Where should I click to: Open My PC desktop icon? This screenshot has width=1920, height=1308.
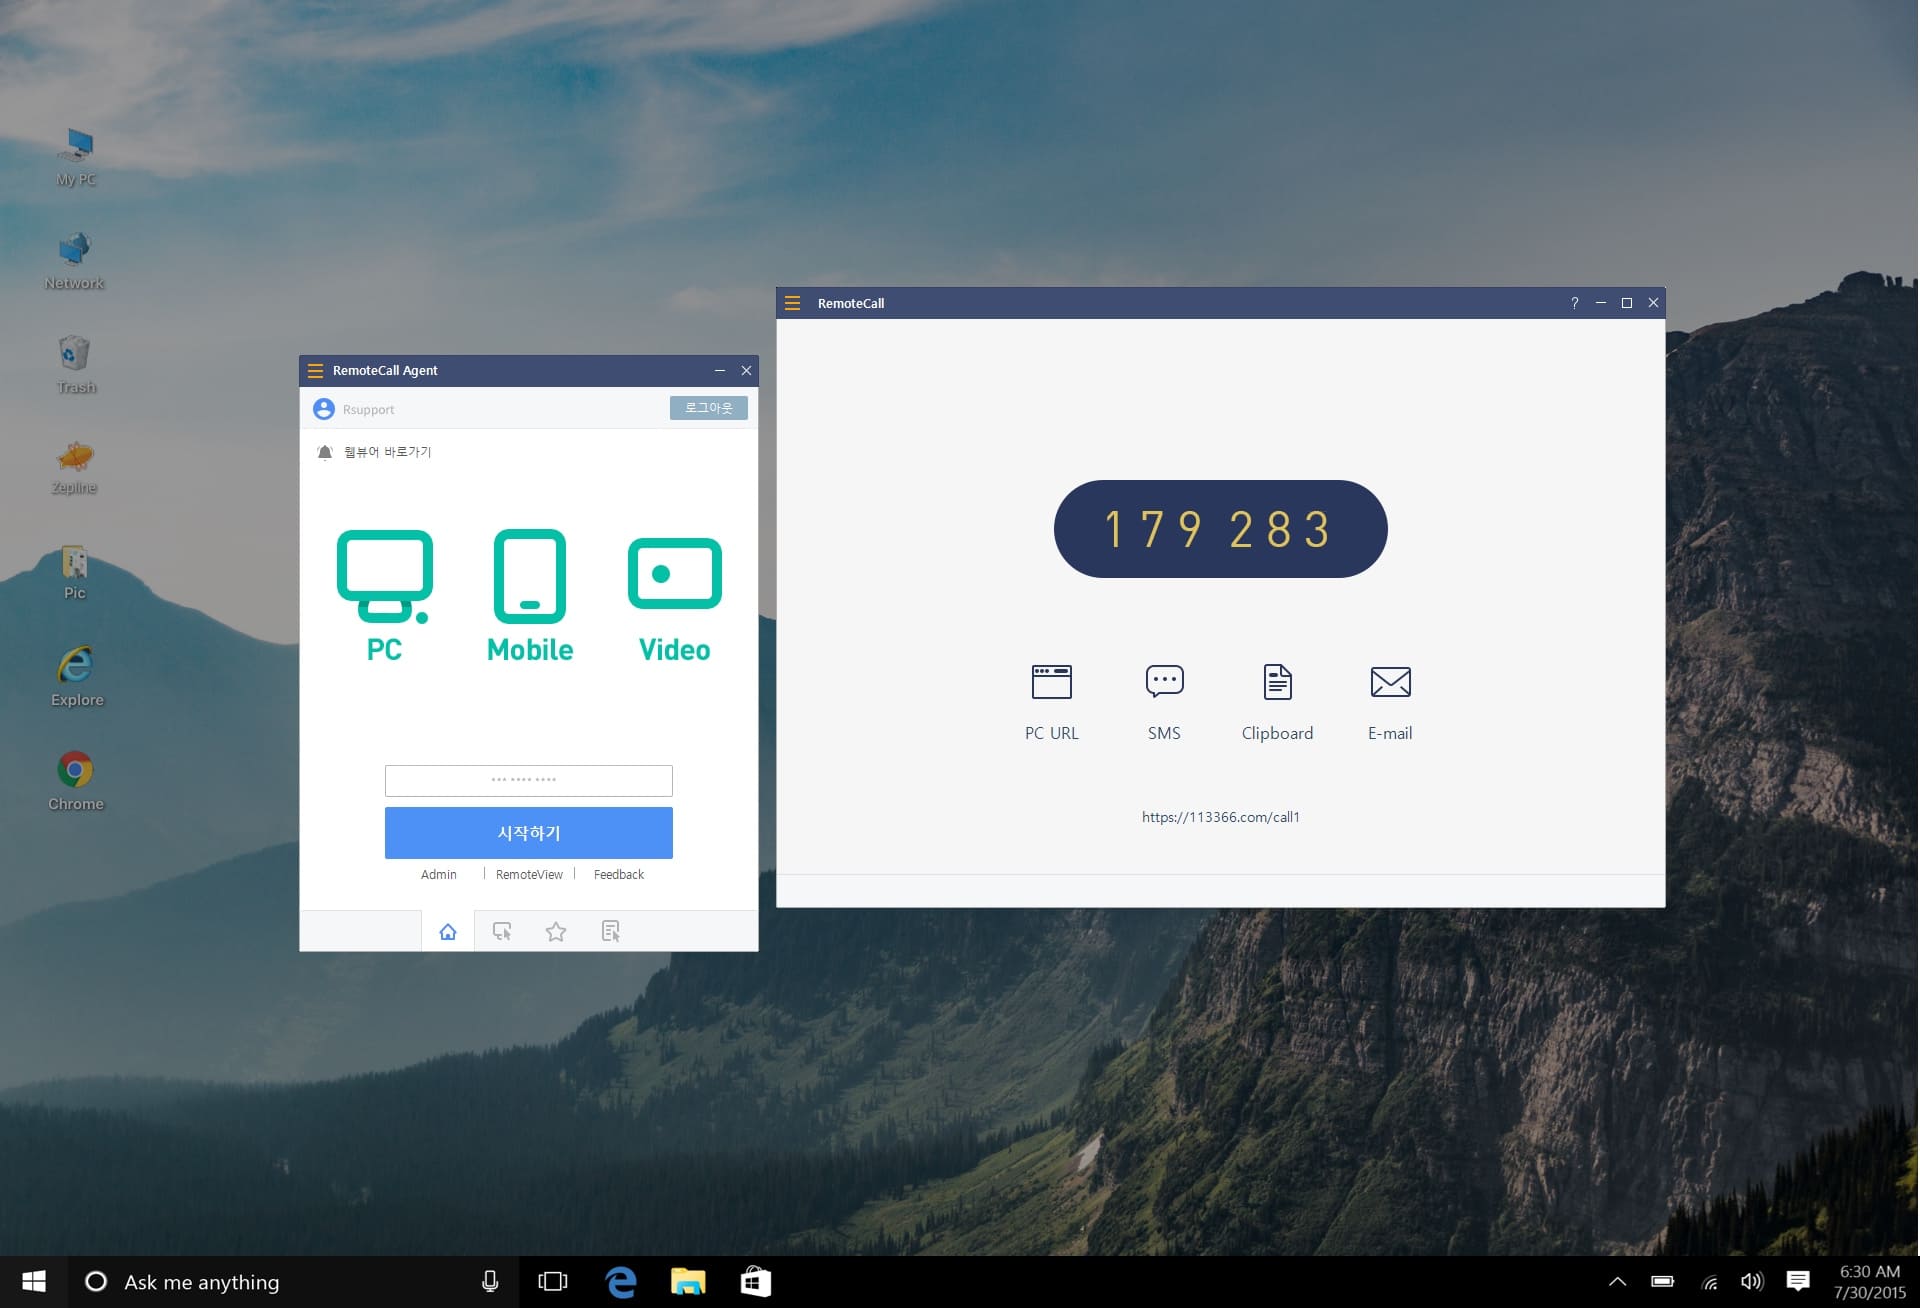[x=76, y=157]
